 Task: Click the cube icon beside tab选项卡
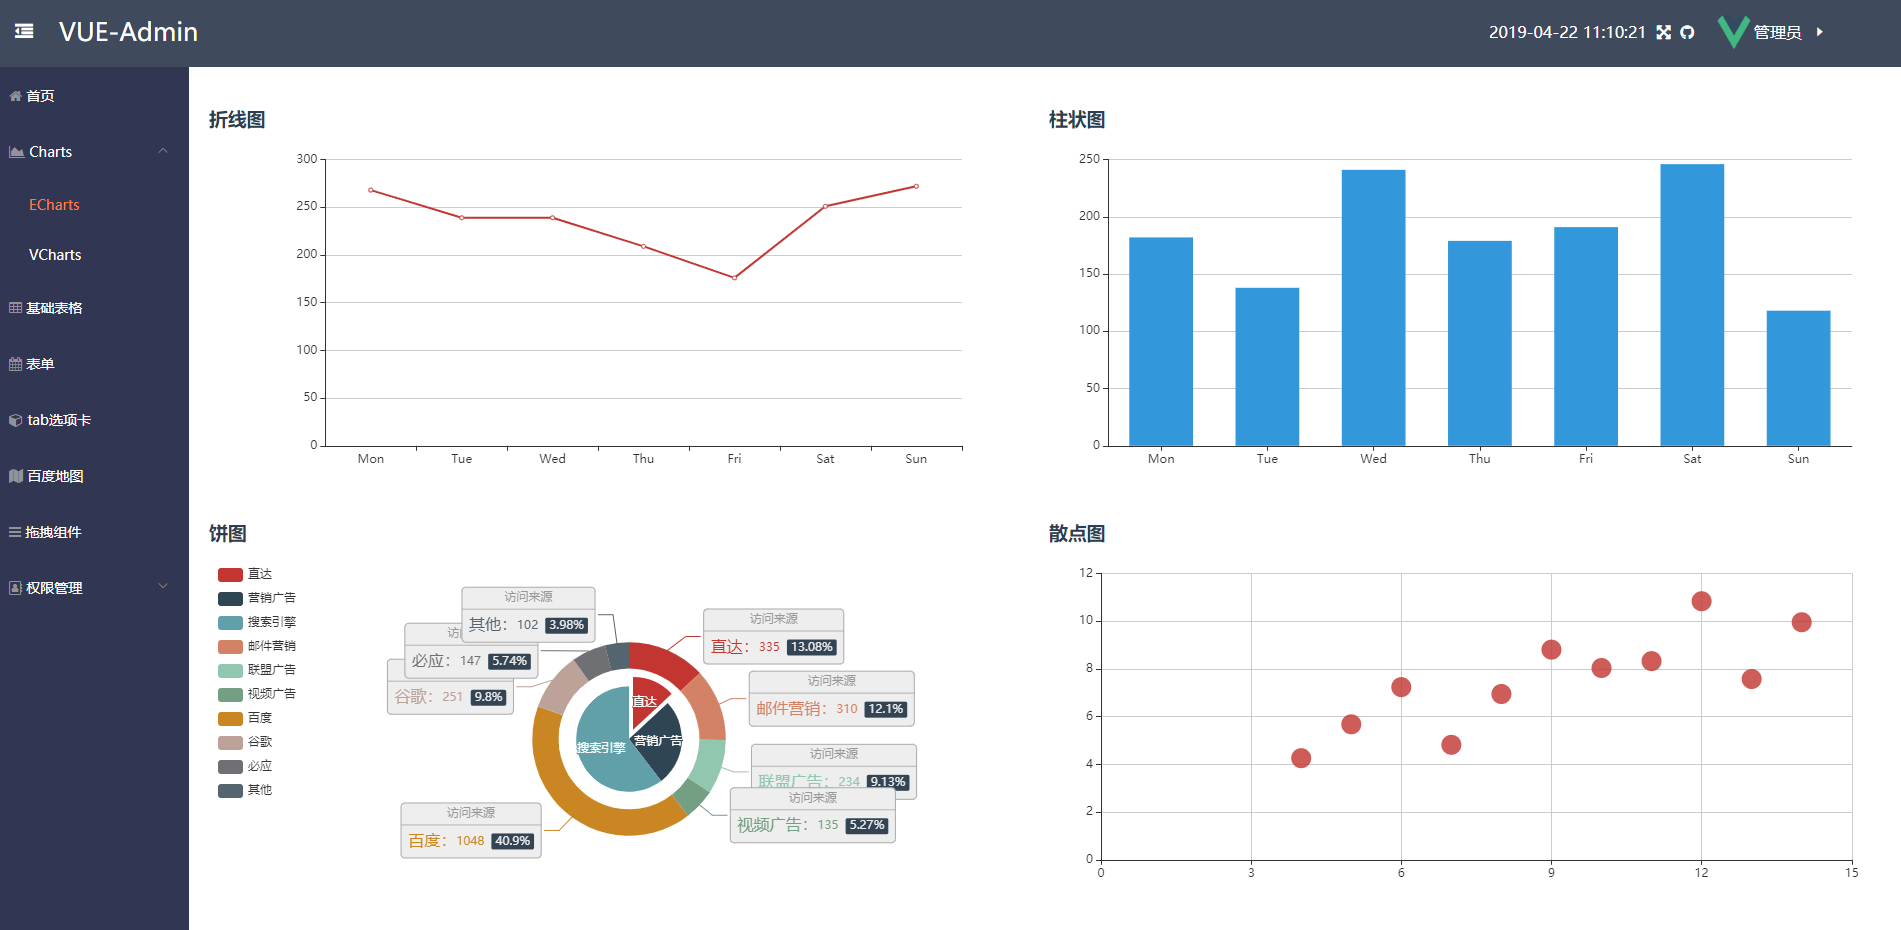click(x=15, y=420)
